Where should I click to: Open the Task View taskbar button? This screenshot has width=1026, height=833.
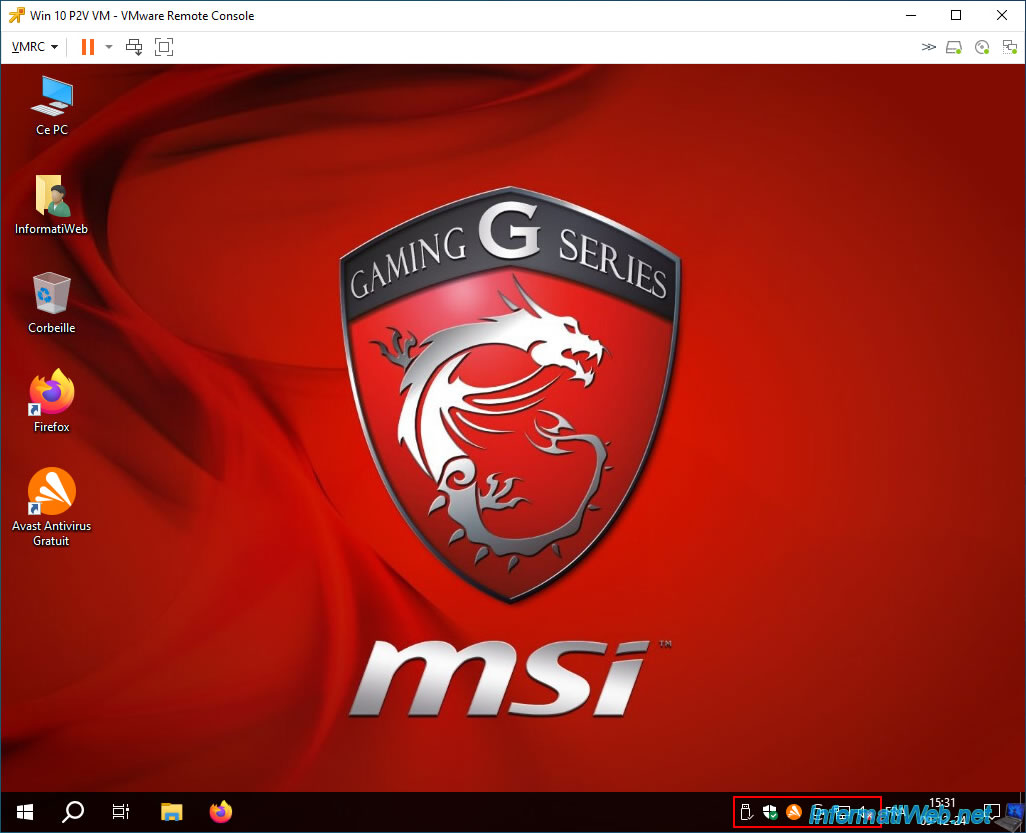(121, 812)
